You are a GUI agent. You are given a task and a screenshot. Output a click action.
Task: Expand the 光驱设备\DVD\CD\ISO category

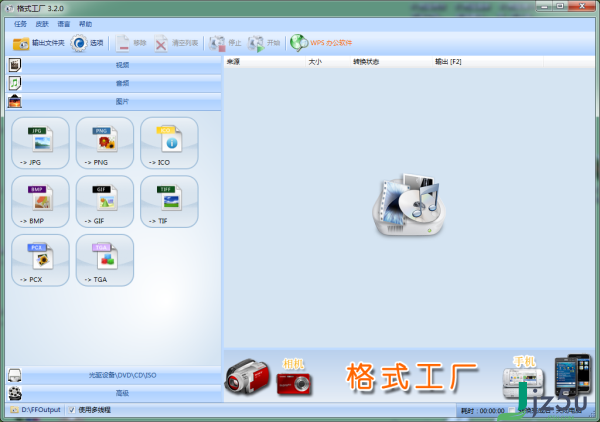[x=114, y=375]
